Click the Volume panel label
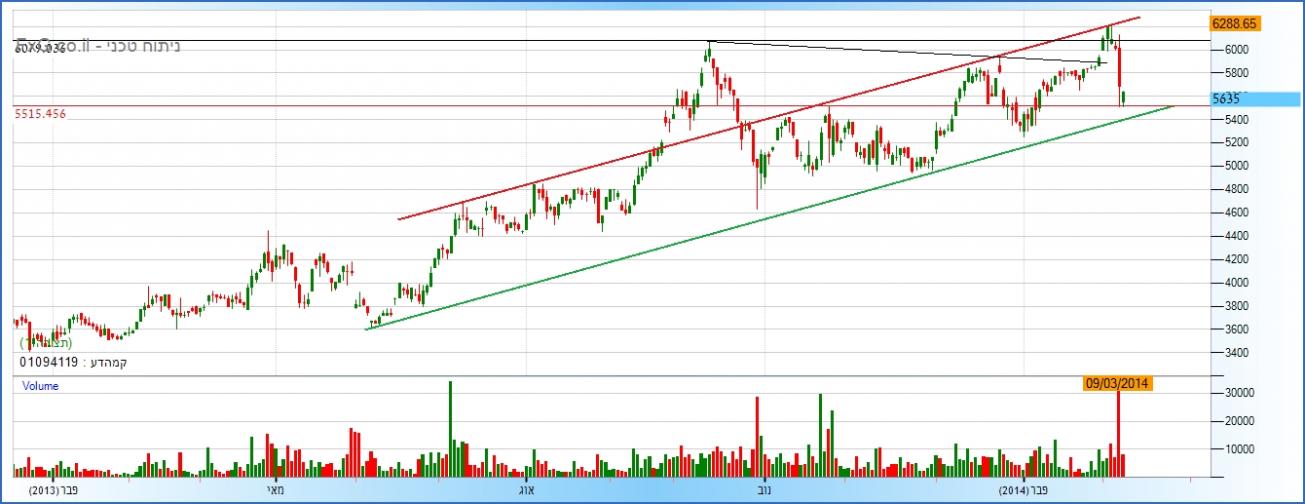This screenshot has width=1305, height=504. click(40, 386)
